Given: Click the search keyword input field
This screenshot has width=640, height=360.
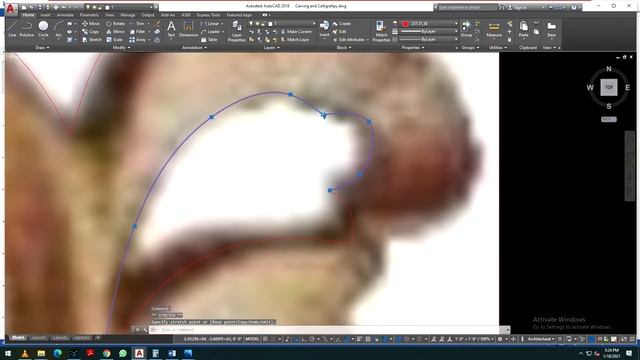Looking at the screenshot, I should 466,7.
